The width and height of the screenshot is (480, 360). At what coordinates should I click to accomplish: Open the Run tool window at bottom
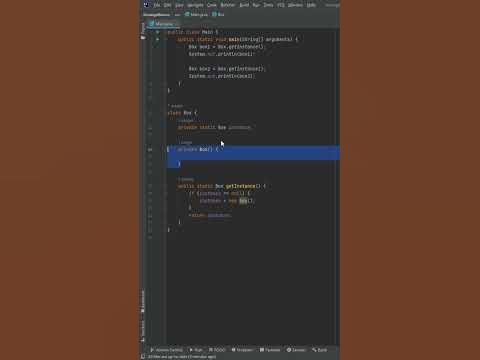point(196,350)
